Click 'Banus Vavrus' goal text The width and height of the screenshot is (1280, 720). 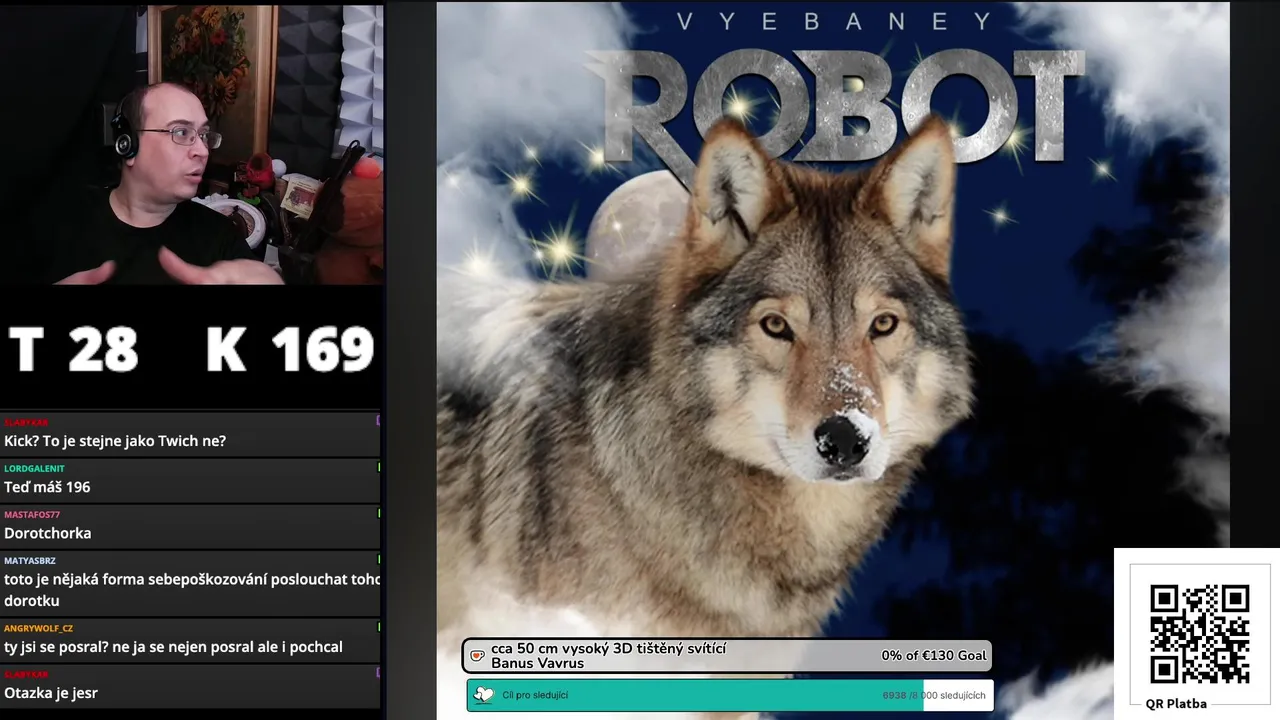coord(537,663)
